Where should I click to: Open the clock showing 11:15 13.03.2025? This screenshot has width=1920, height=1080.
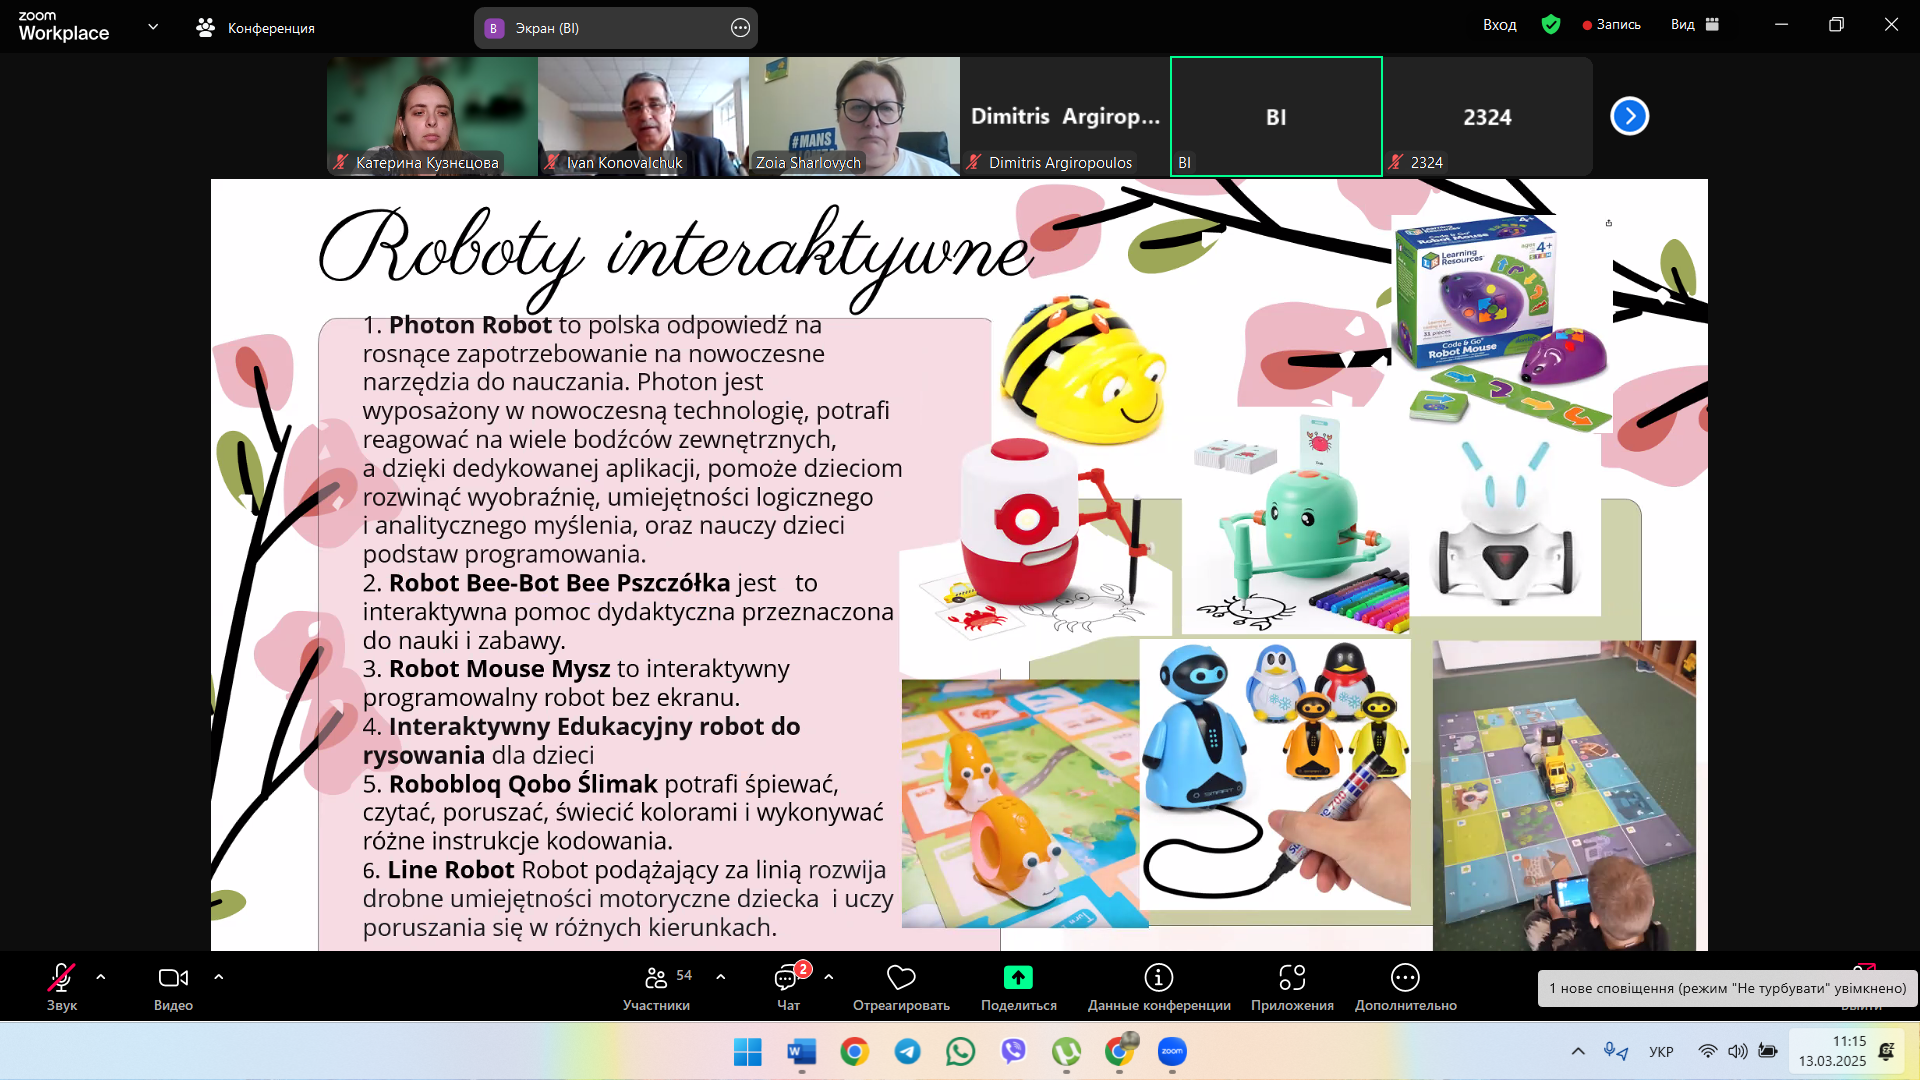[x=1832, y=1052]
